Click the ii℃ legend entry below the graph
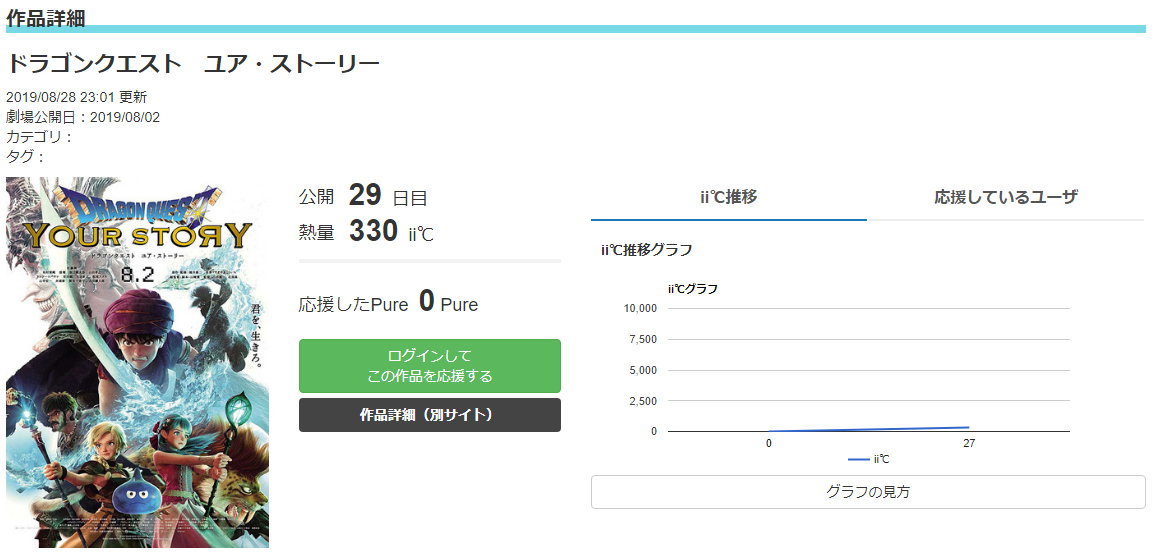This screenshot has height=554, width=1163. pyautogui.click(x=869, y=460)
